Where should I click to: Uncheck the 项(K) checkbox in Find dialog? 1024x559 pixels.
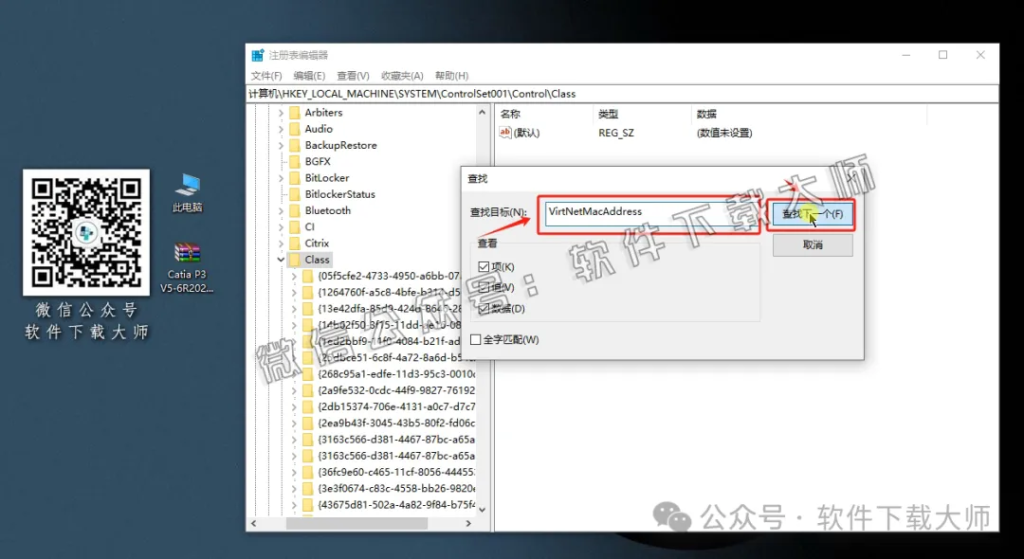coord(484,266)
